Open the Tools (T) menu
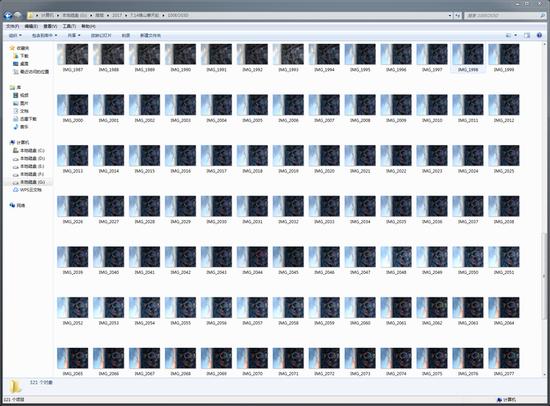The height and width of the screenshot is (406, 550). (69, 26)
